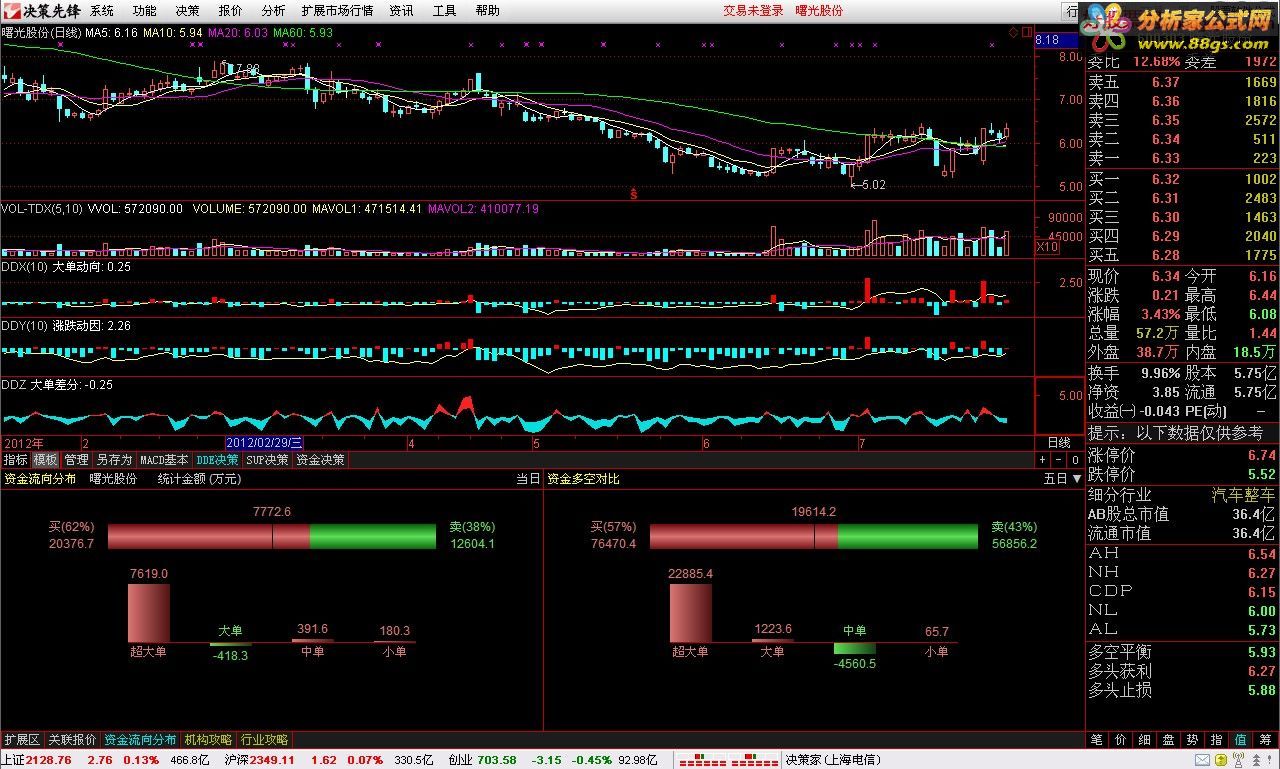Click the 当日 period label
The image size is (1280, 769).
click(x=528, y=479)
